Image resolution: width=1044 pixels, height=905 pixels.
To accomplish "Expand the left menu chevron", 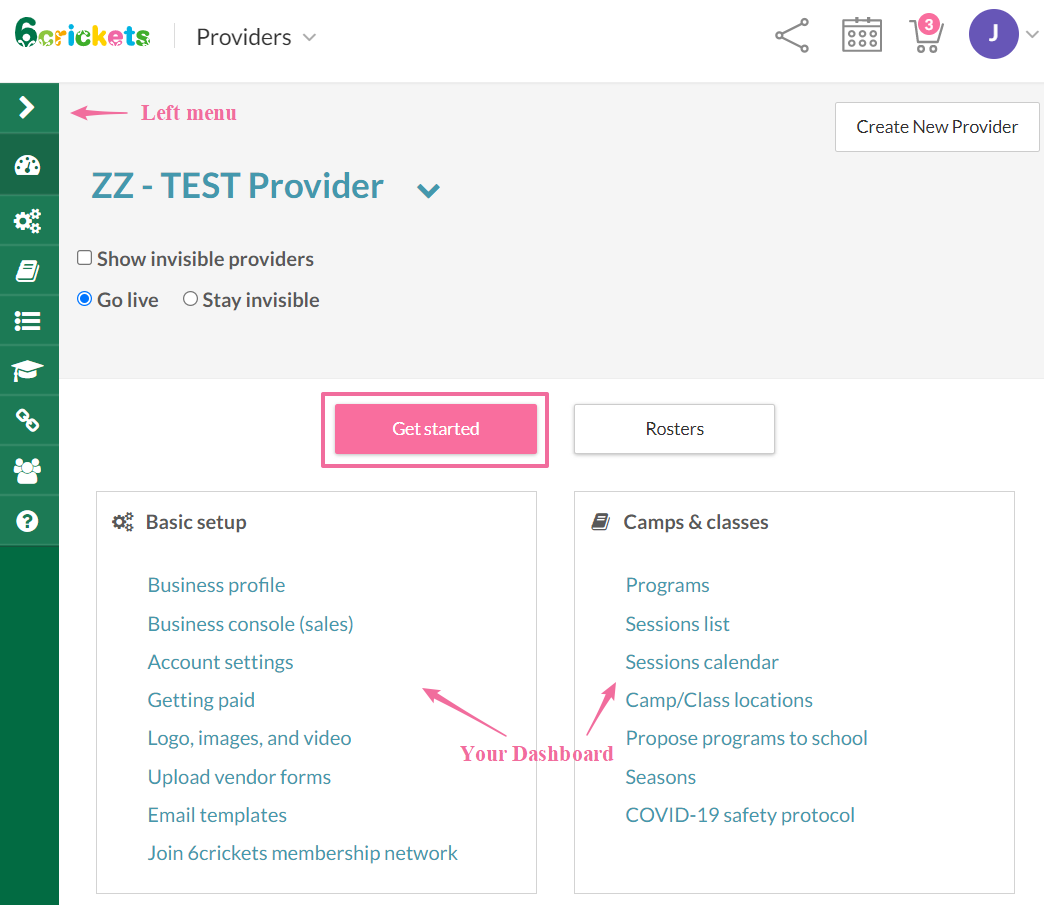I will point(28,107).
